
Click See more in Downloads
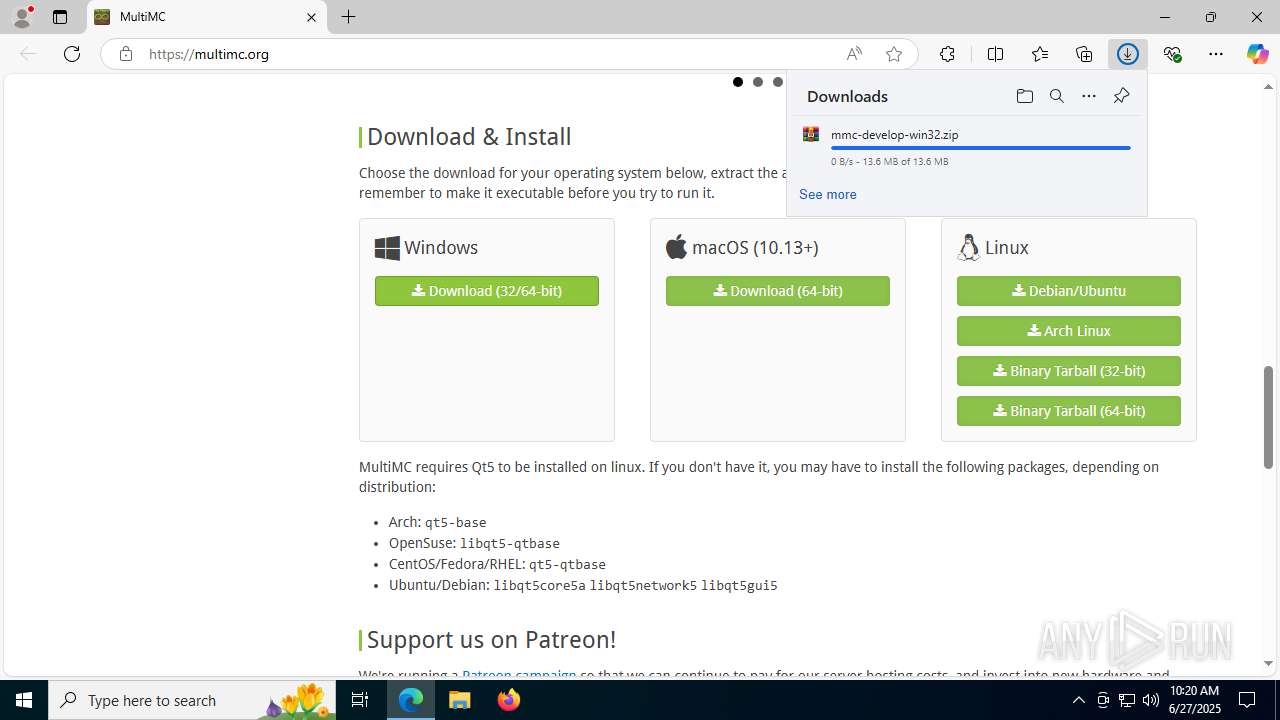828,194
